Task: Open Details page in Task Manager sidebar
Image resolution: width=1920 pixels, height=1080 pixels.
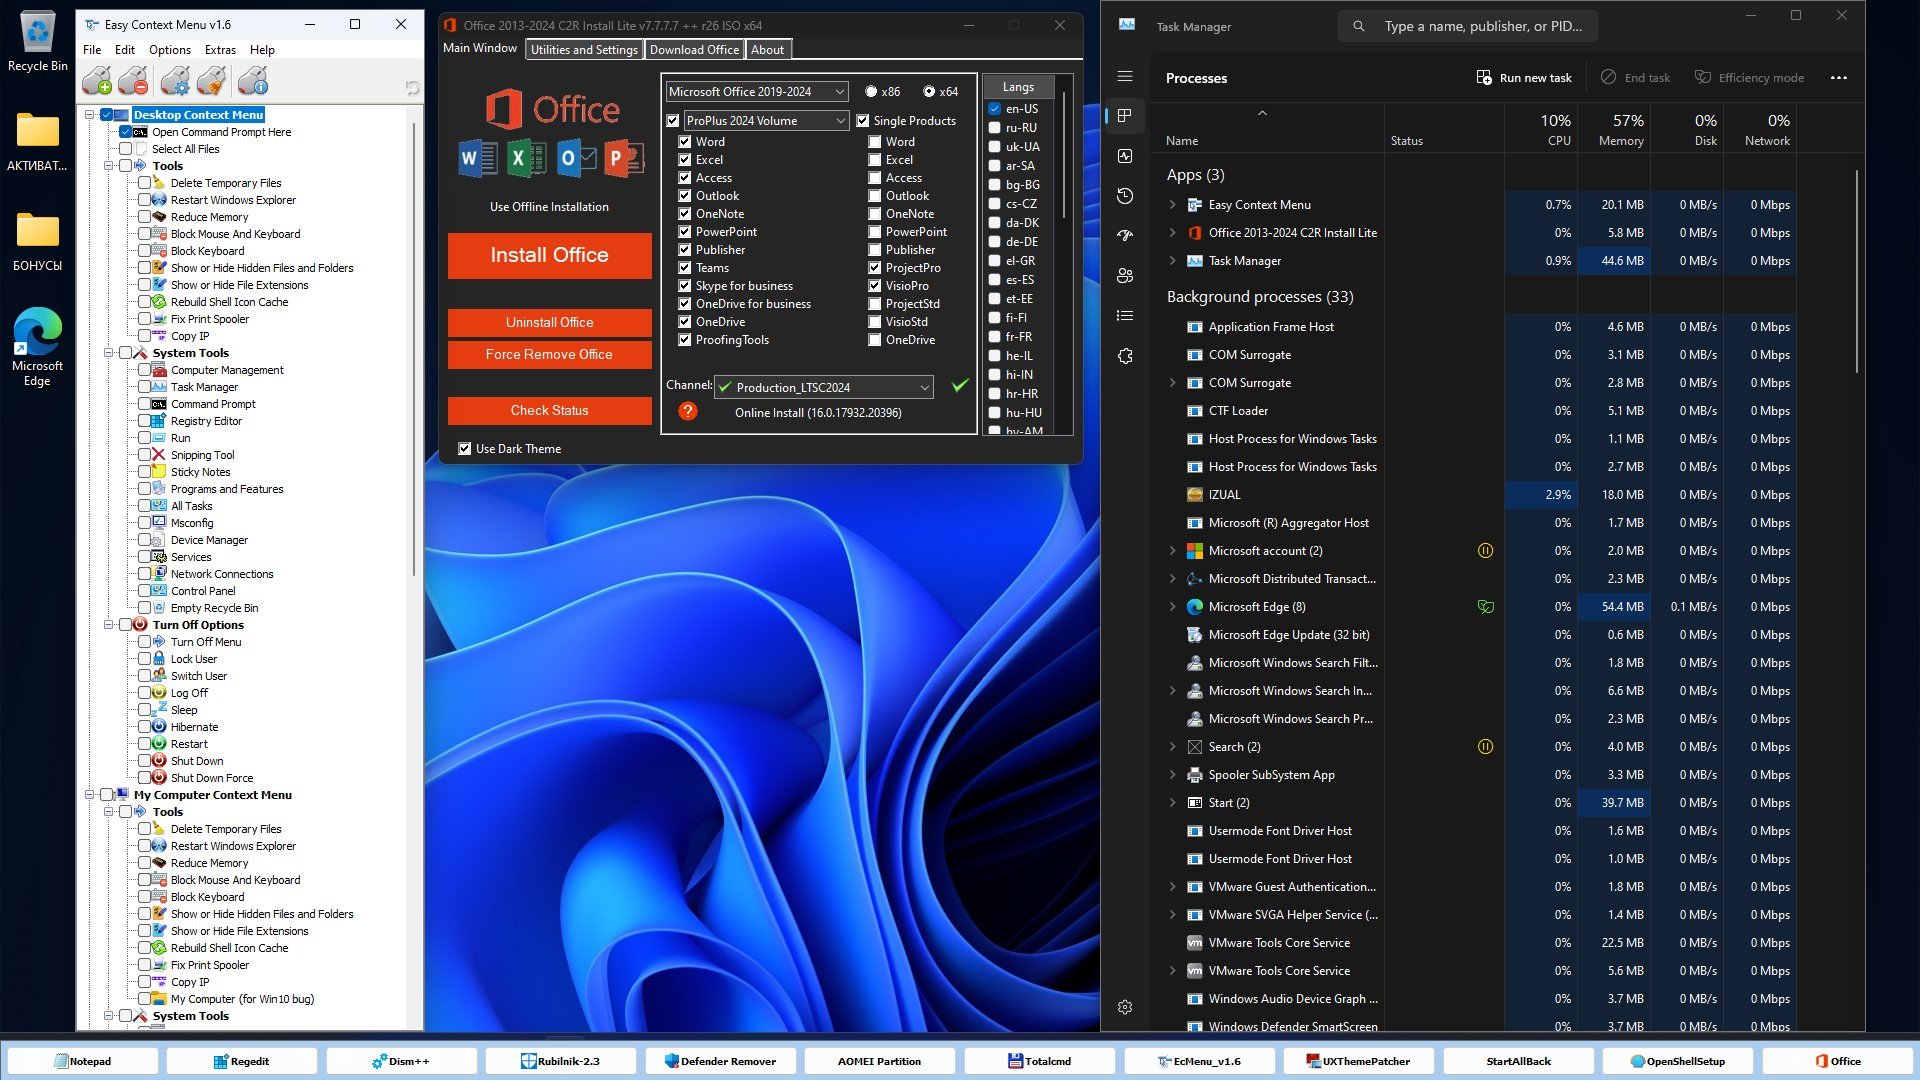Action: 1125,316
